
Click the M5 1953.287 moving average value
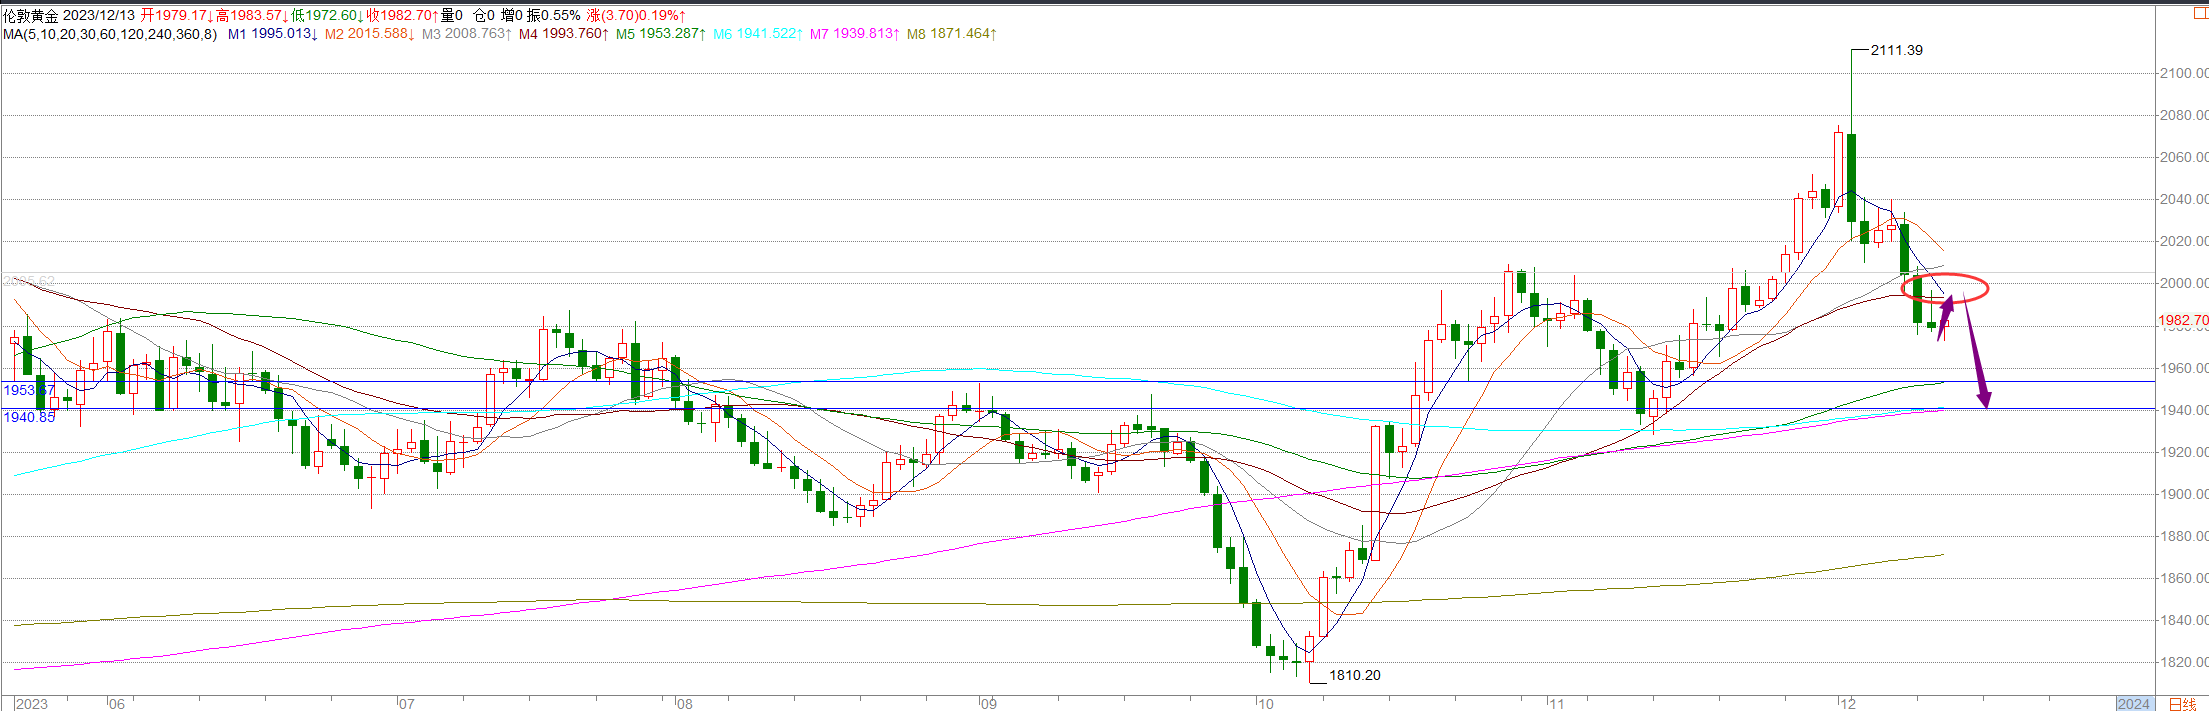660,34
